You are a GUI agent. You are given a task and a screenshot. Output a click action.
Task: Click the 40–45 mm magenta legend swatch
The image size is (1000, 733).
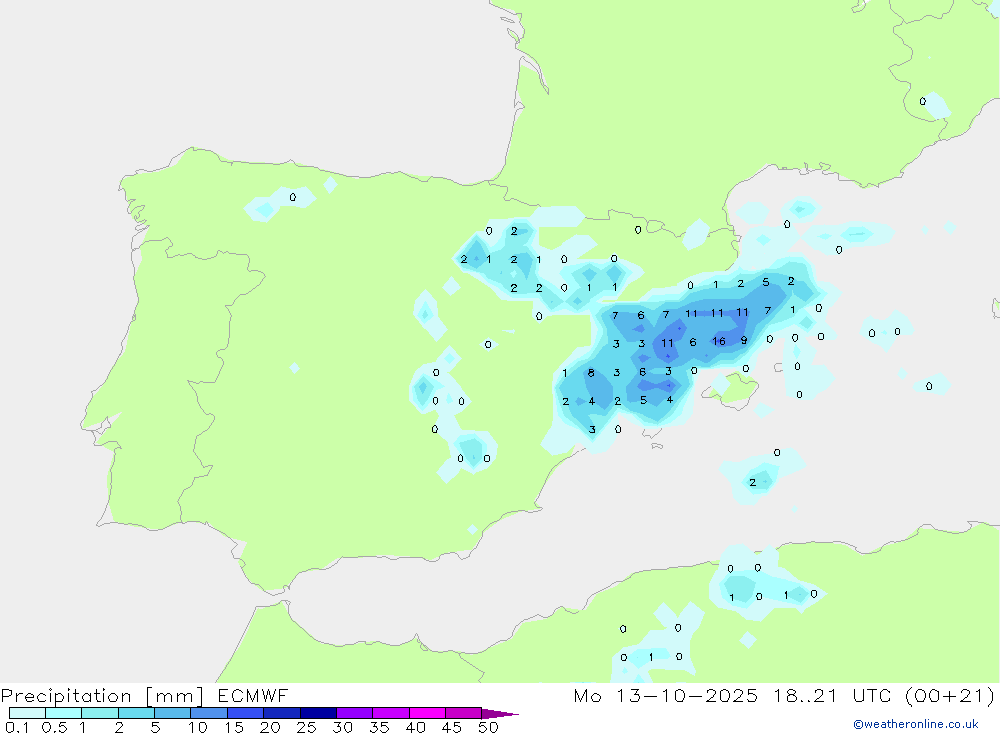click(427, 713)
